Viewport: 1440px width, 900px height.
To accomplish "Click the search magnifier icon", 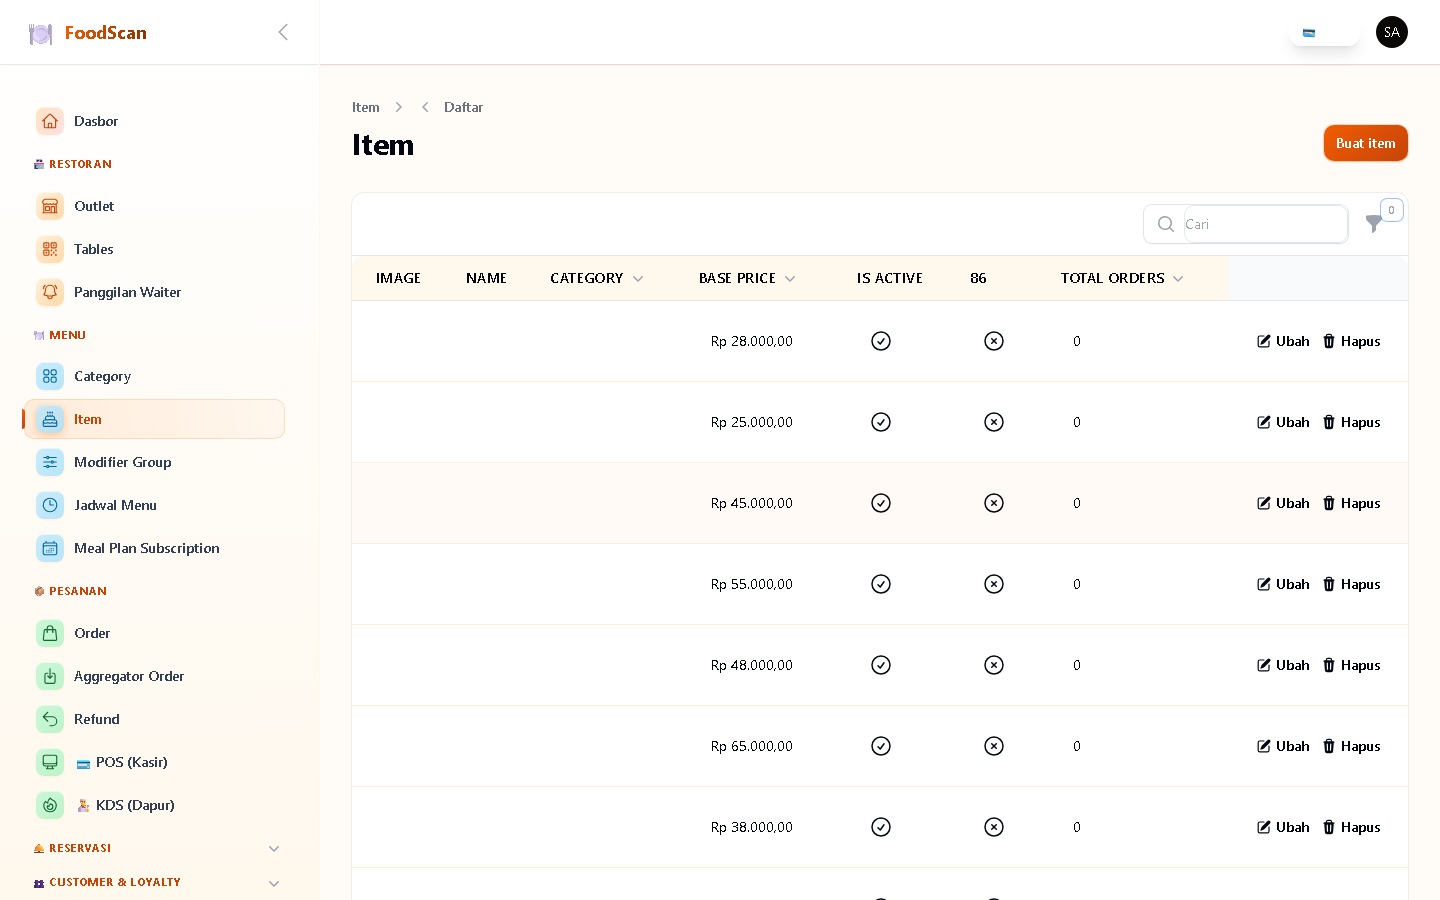I will 1166,224.
